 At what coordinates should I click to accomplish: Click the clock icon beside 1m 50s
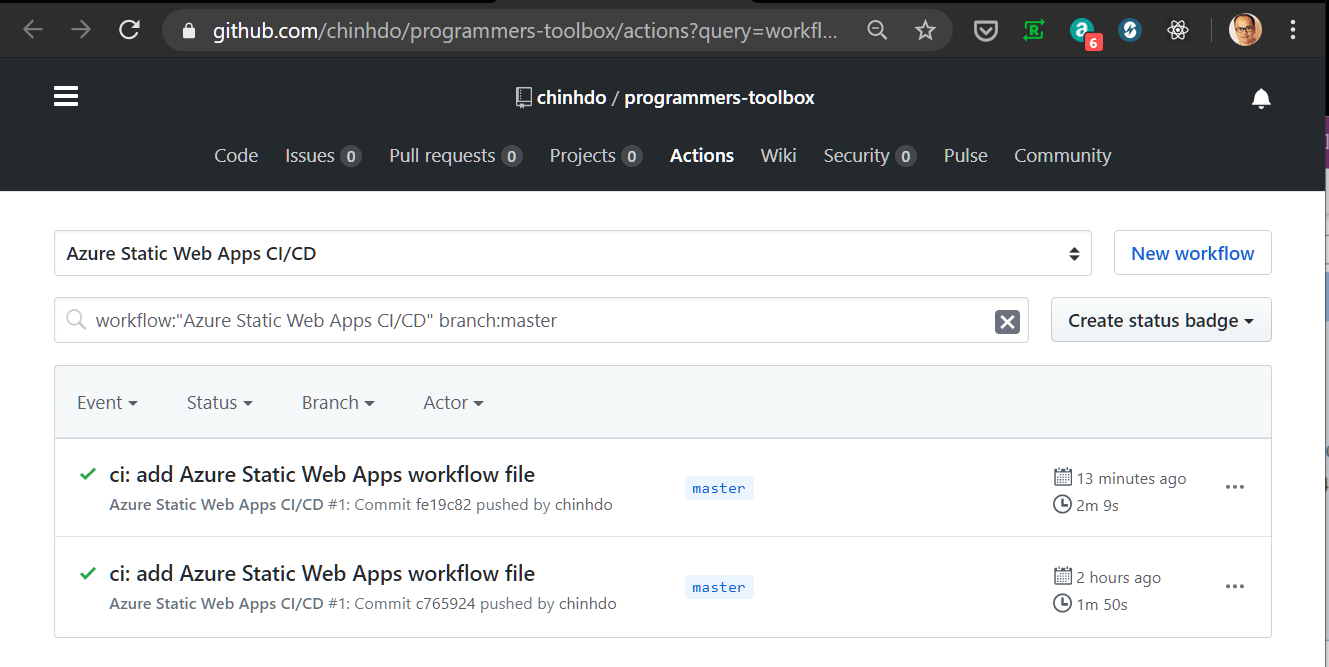click(1063, 603)
